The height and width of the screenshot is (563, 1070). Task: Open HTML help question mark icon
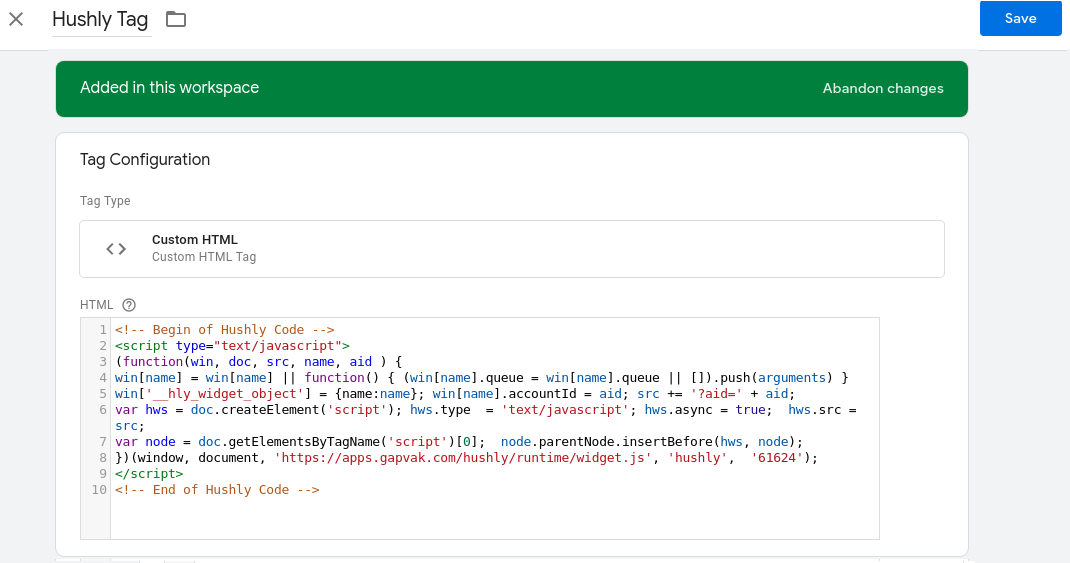coord(129,305)
